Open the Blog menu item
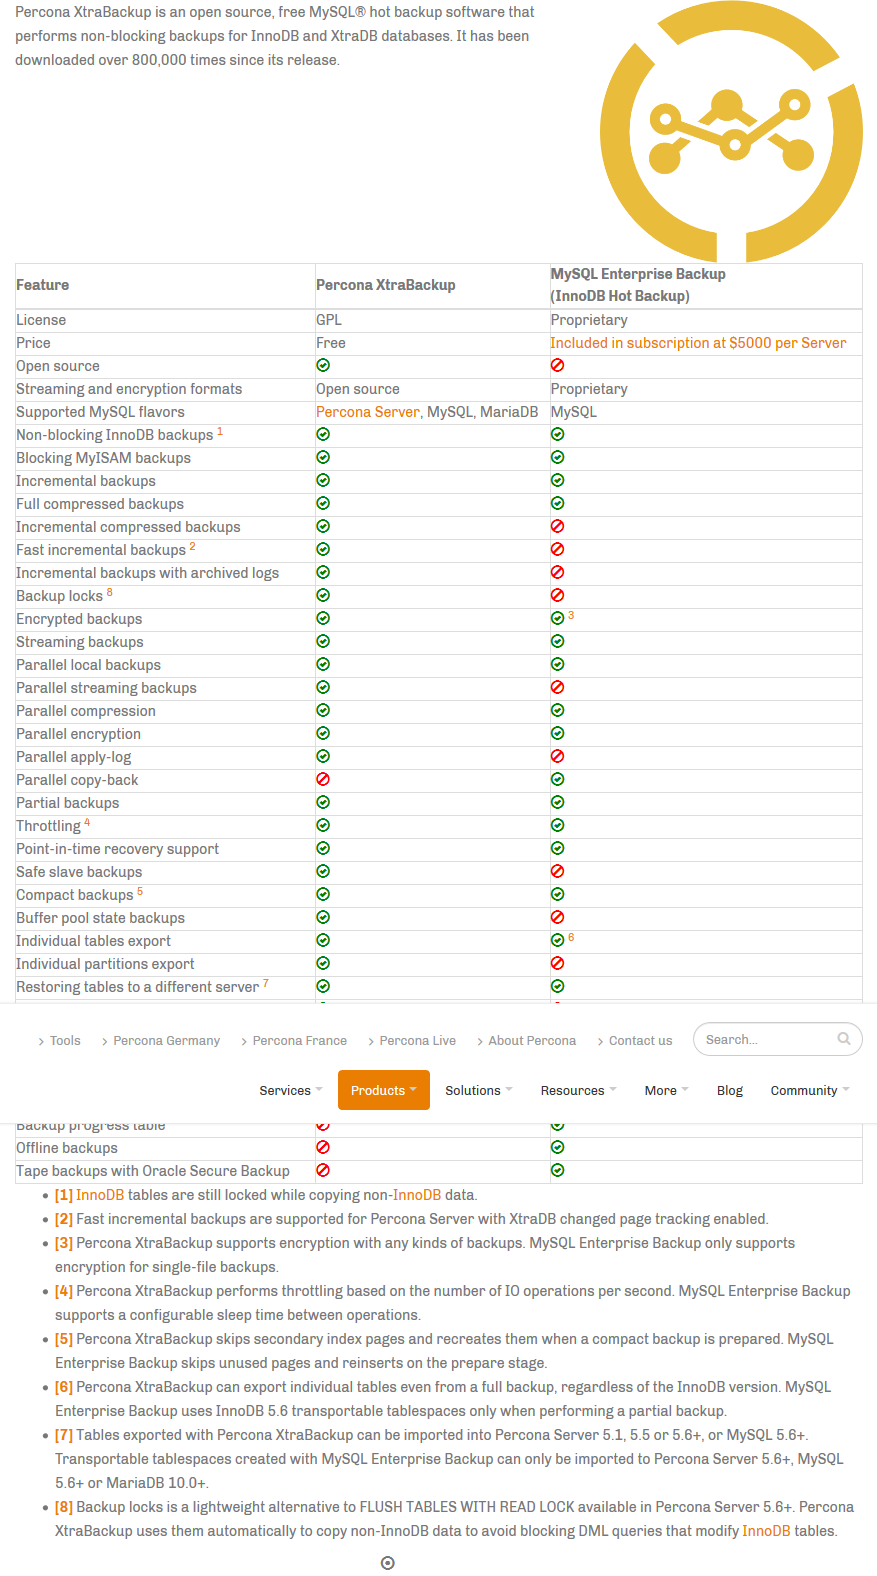The width and height of the screenshot is (877, 1576). point(730,1090)
